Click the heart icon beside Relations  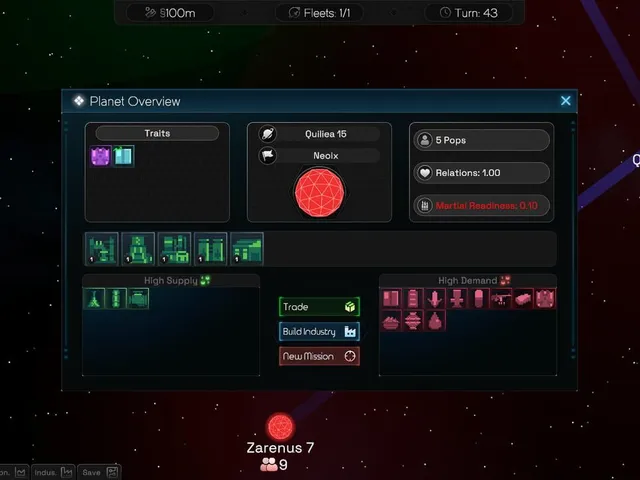pyautogui.click(x=424, y=173)
